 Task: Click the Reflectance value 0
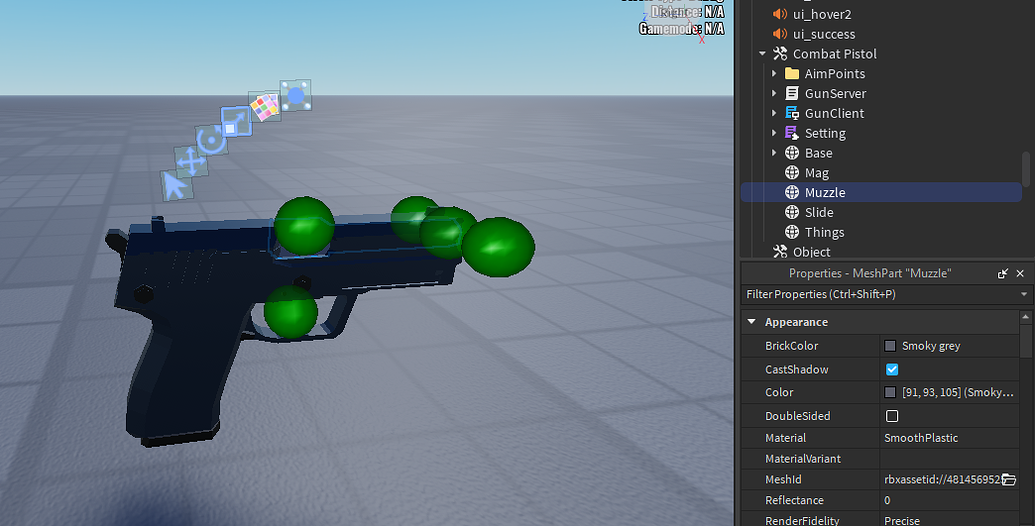[x=887, y=500]
